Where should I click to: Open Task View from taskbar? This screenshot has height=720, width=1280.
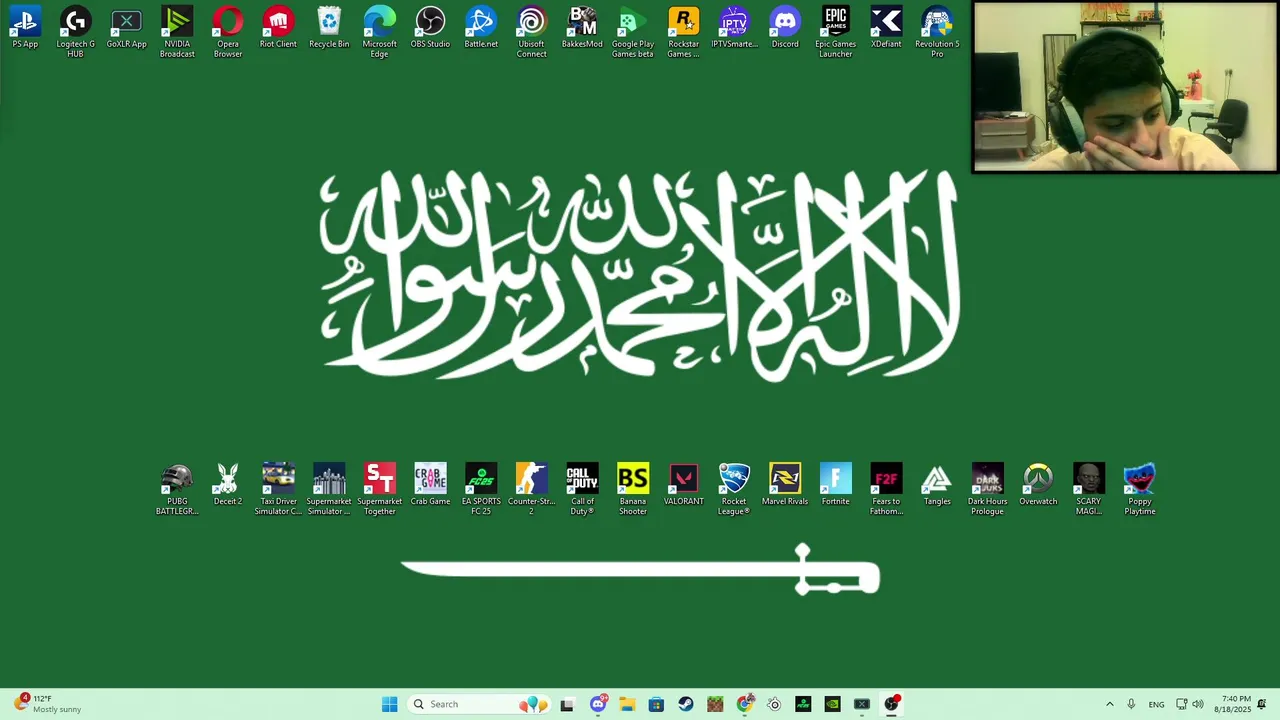[x=567, y=704]
